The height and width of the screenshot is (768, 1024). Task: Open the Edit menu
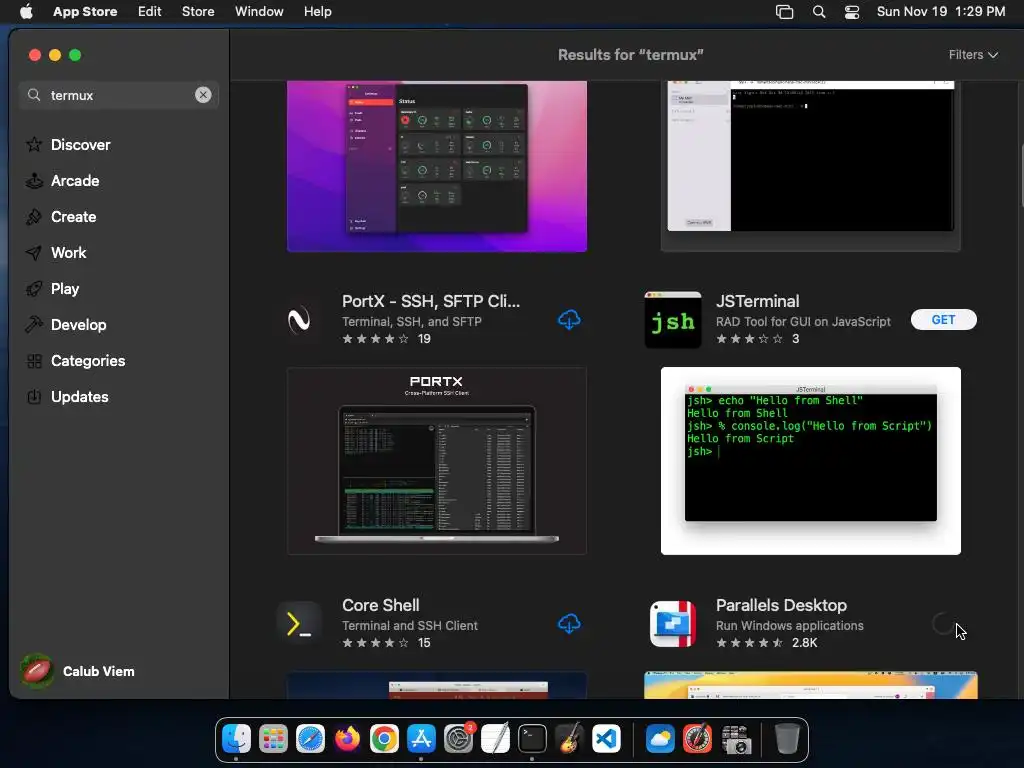150,11
